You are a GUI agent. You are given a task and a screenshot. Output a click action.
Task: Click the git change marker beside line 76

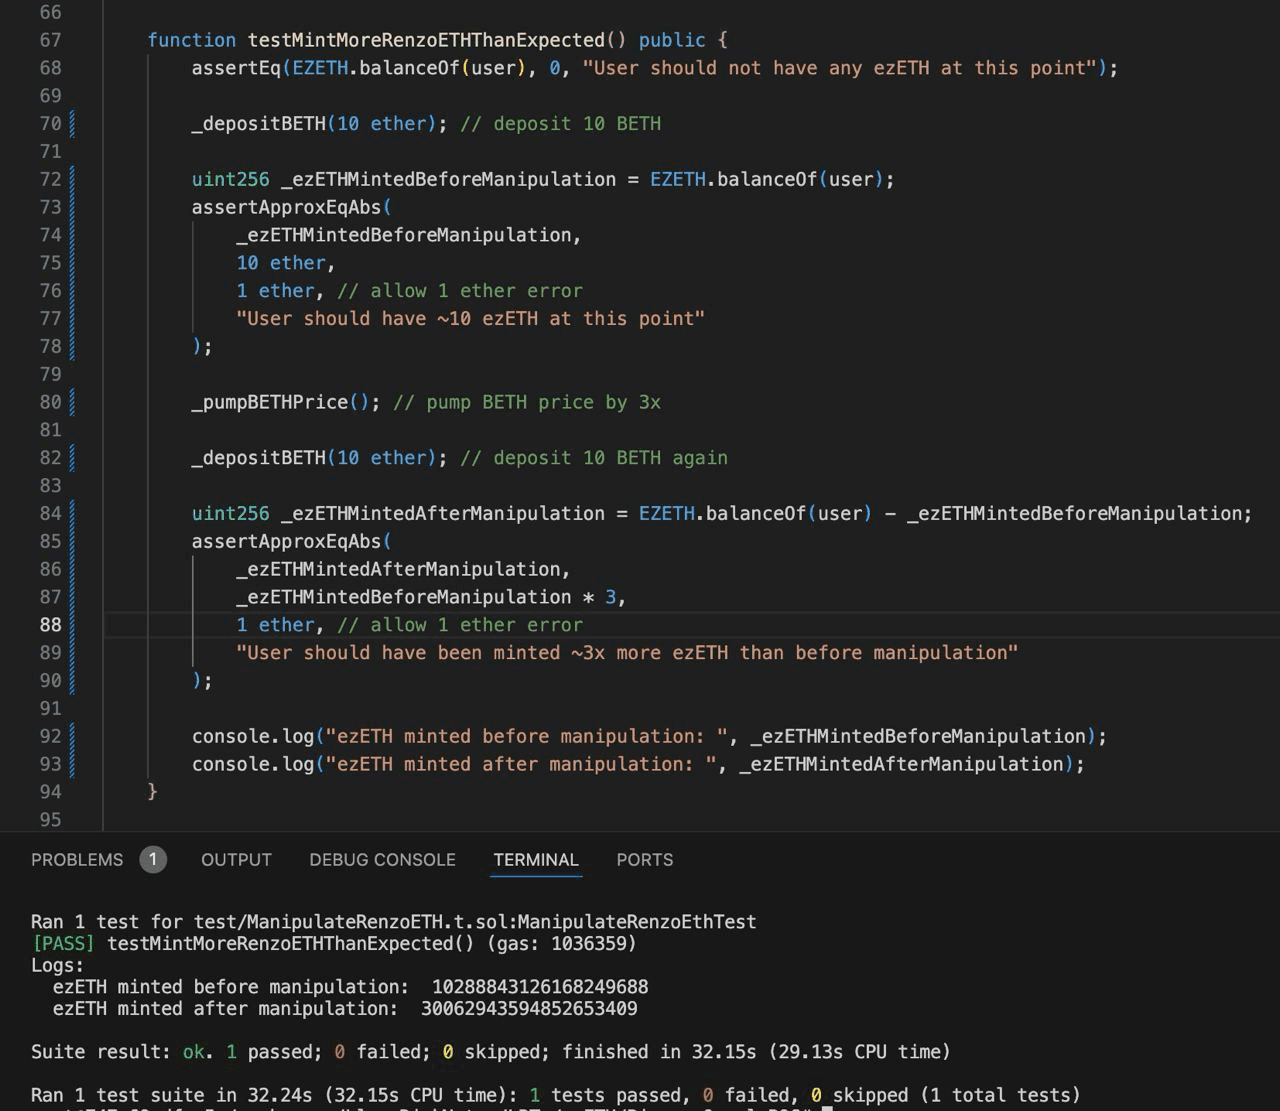[72, 291]
